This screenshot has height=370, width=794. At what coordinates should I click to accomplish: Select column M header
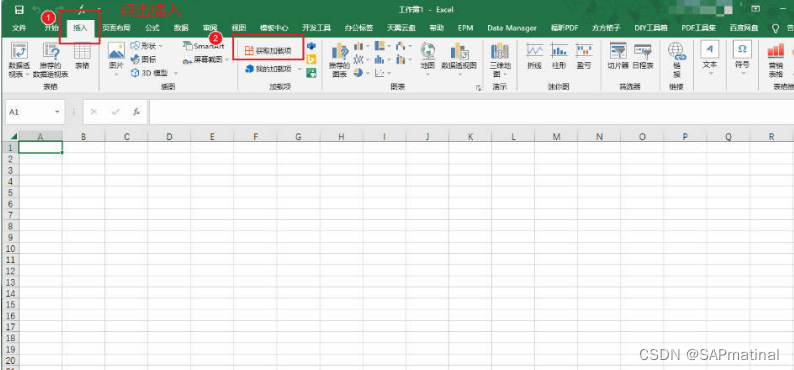557,137
